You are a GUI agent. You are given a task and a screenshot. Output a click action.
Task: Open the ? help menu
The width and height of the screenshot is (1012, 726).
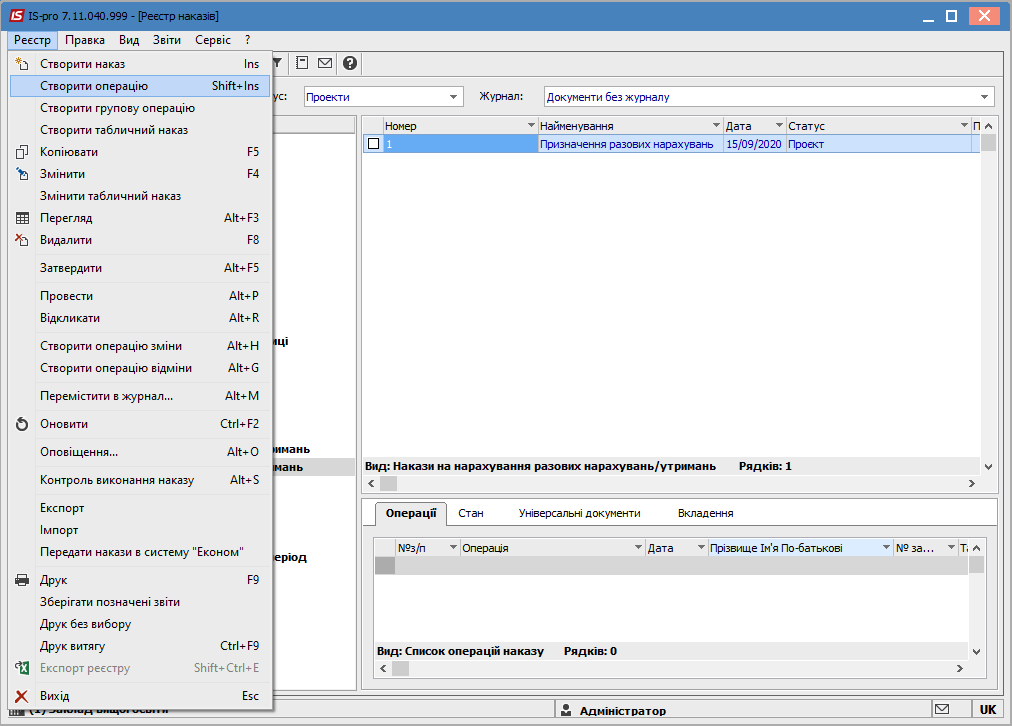pos(248,40)
